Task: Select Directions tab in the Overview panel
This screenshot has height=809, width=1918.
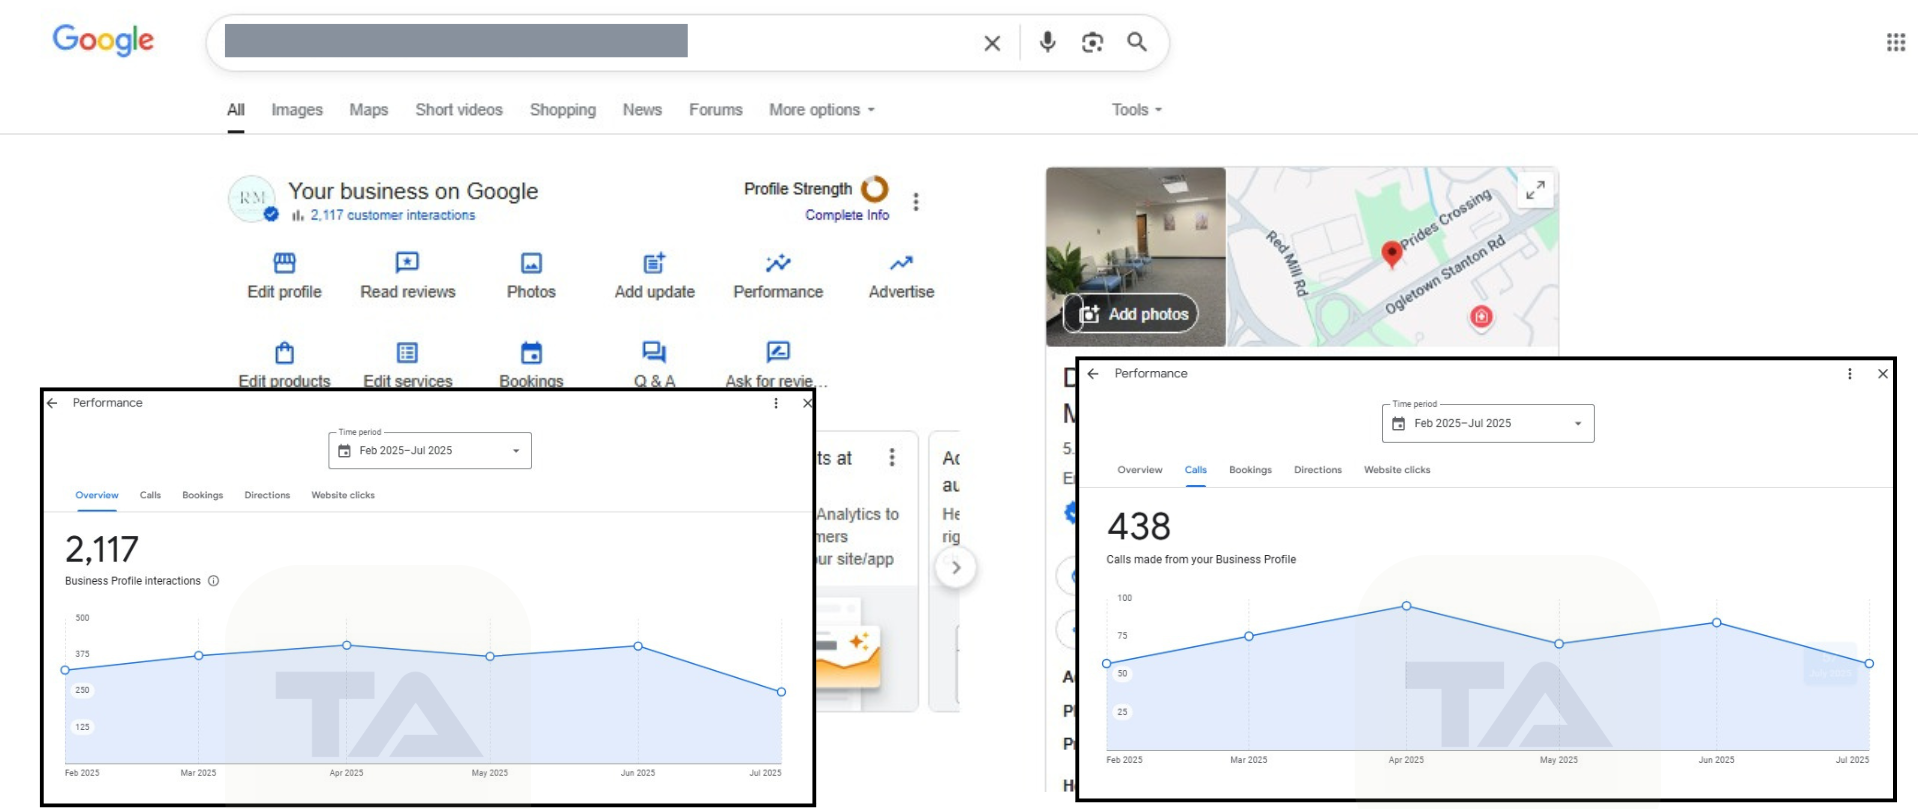Action: tap(267, 495)
